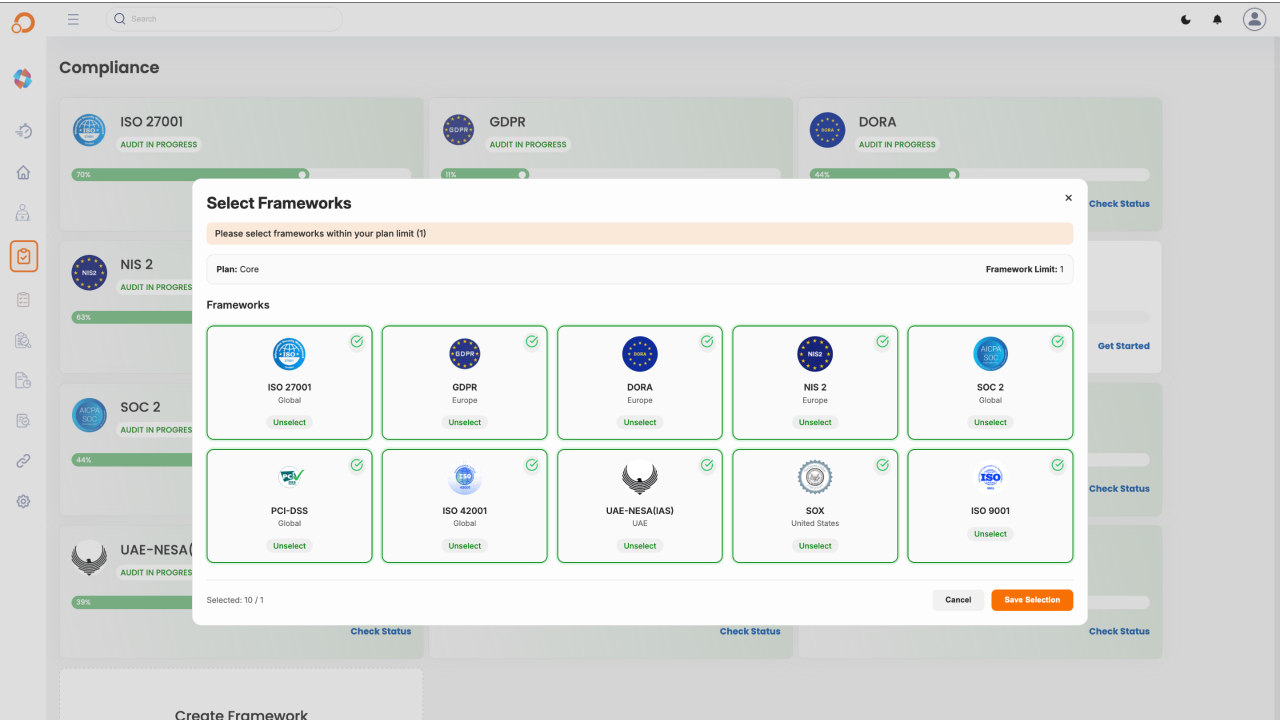Switch to dark mode with moon icon
The image size is (1280, 720).
[x=1186, y=19]
